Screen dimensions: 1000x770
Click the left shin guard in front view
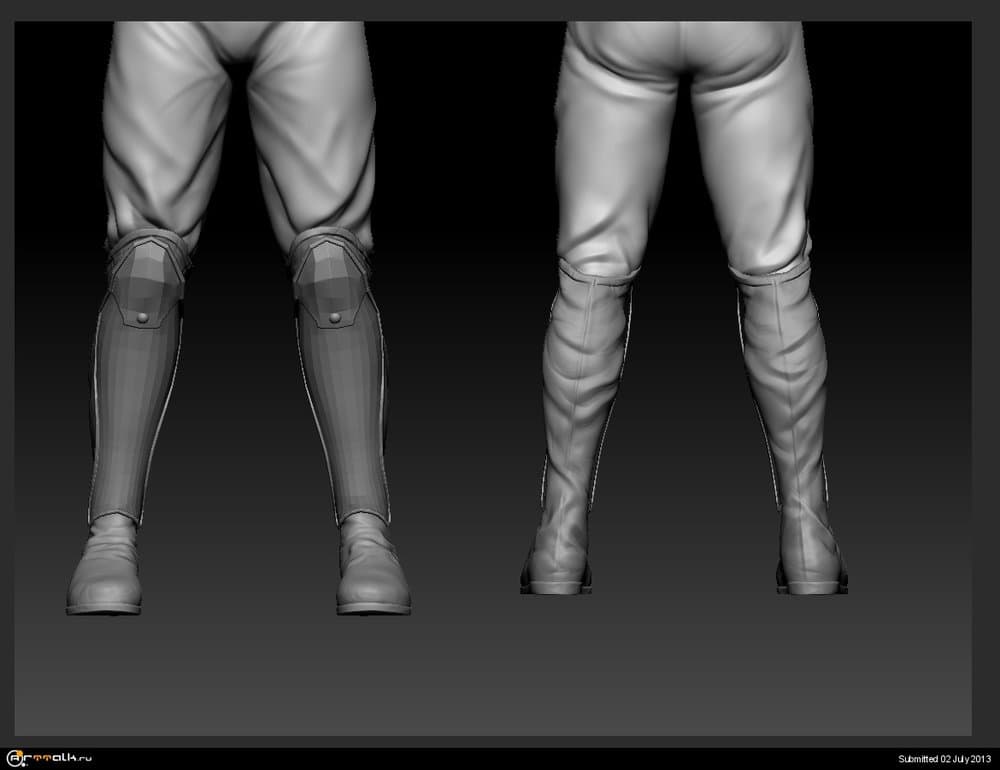135,420
